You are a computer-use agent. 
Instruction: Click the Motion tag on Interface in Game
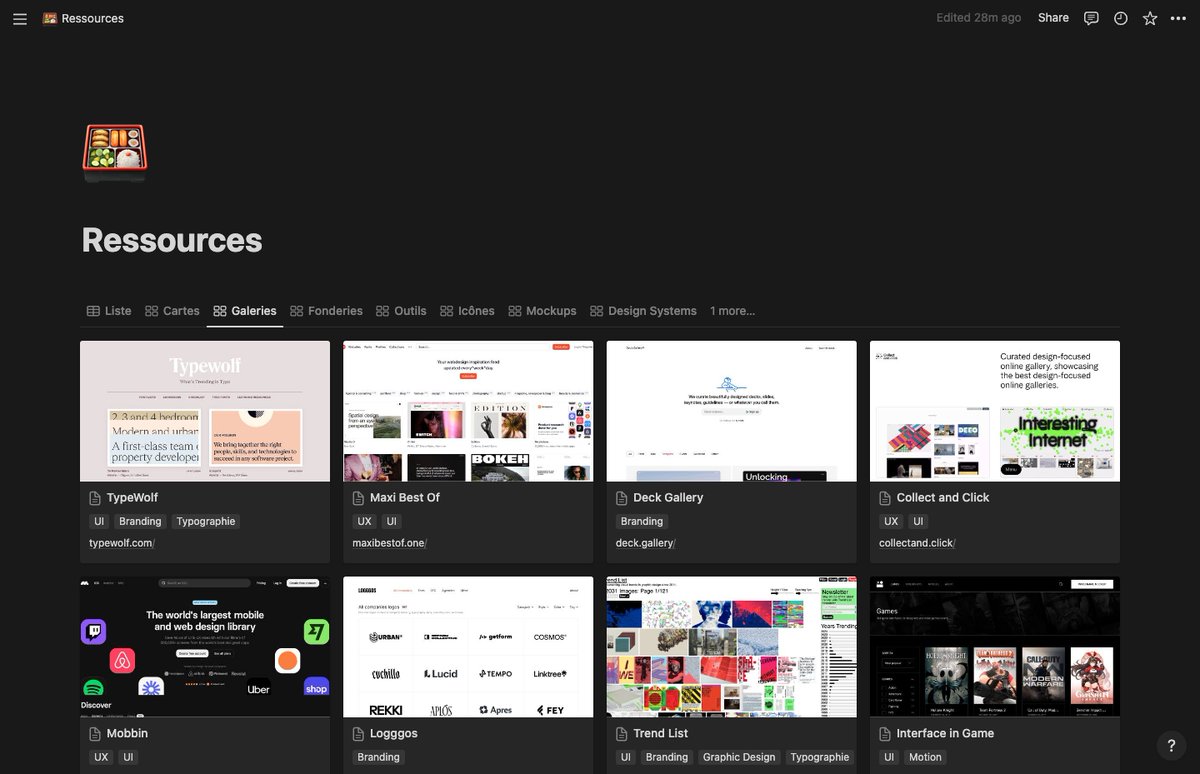point(925,757)
